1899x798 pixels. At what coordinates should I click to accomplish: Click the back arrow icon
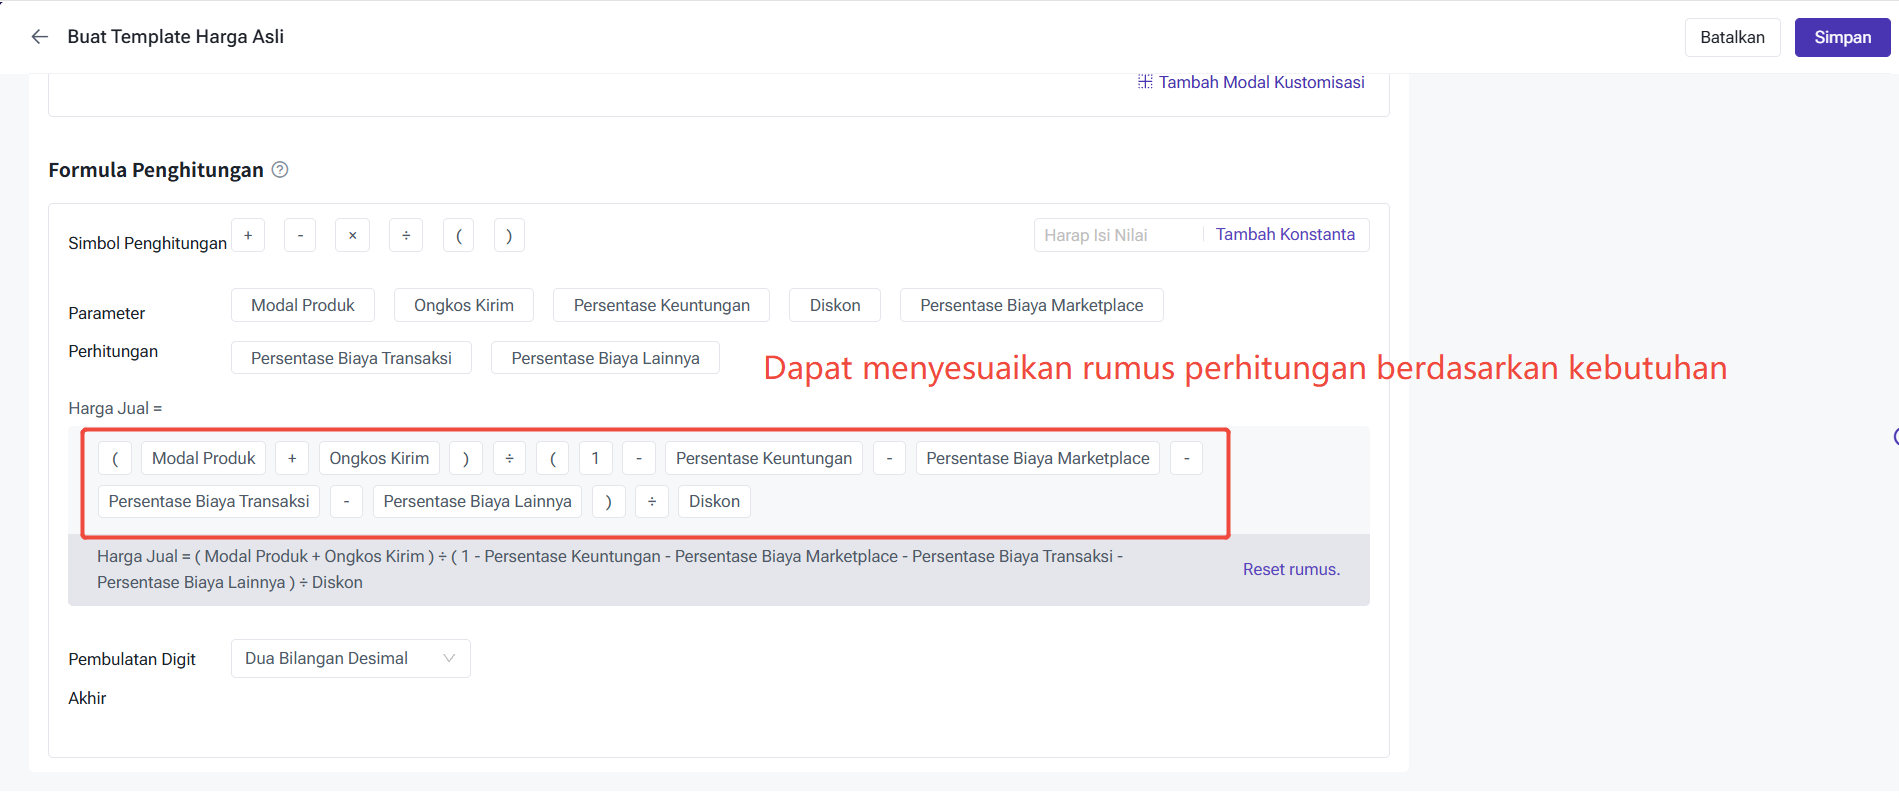coord(40,37)
